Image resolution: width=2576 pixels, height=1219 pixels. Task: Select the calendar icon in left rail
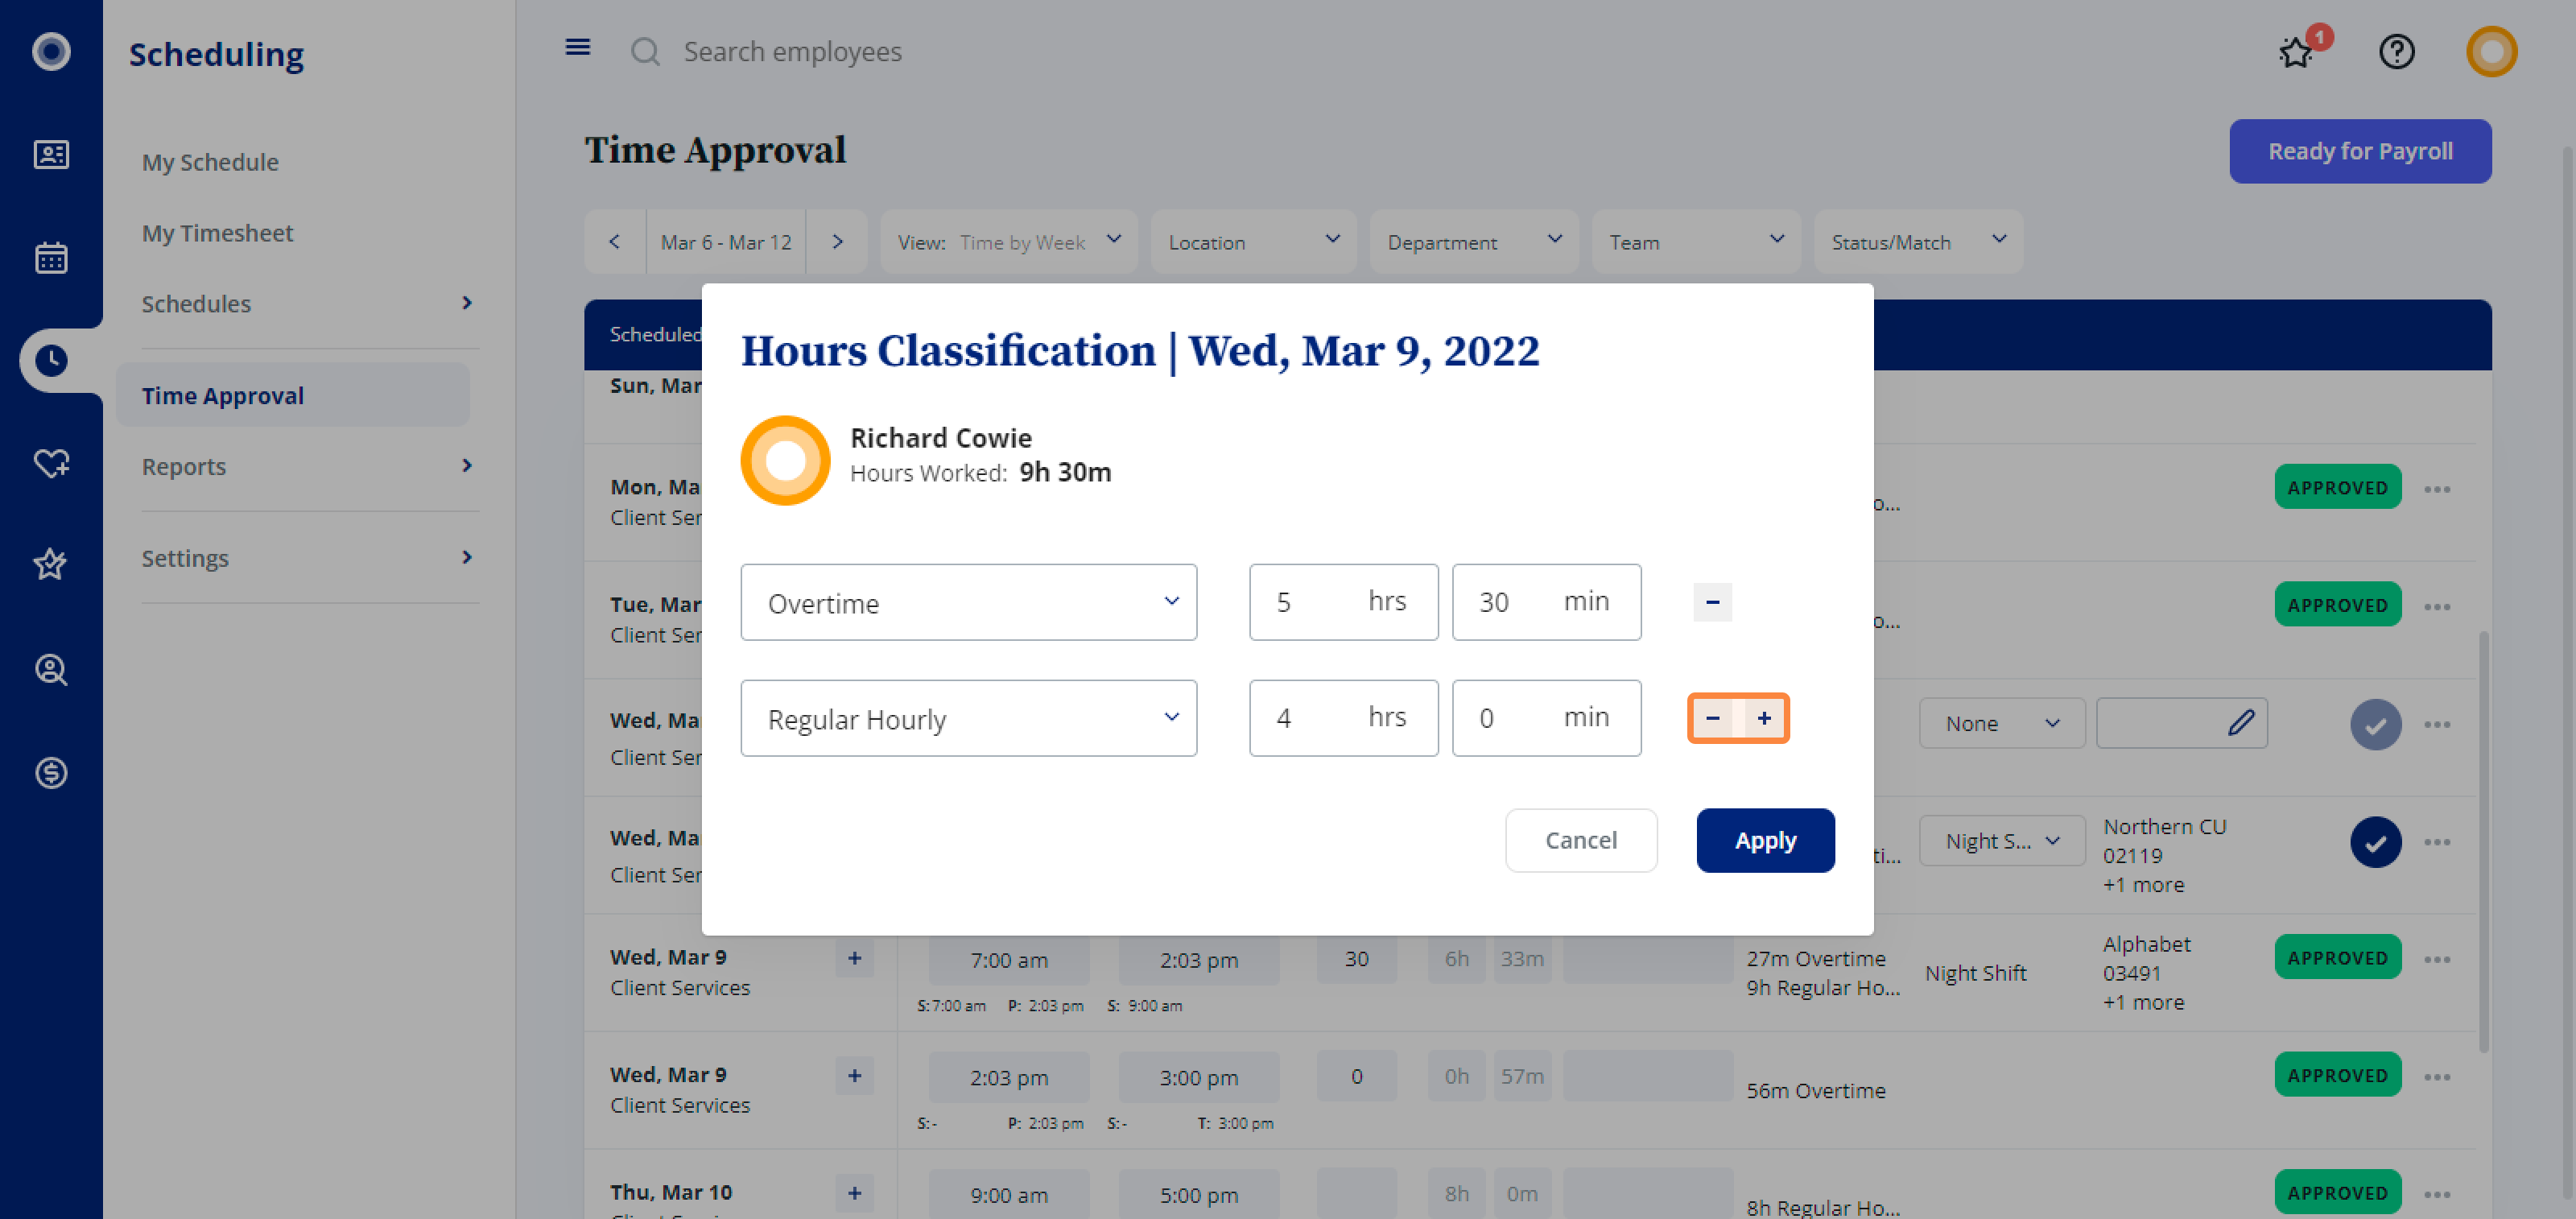(x=51, y=258)
